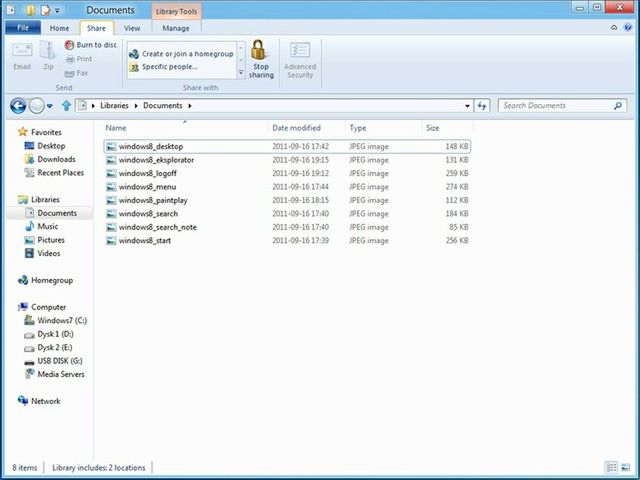Open the Manage ribbon tab
Screen dimensions: 640x480
(176, 28)
